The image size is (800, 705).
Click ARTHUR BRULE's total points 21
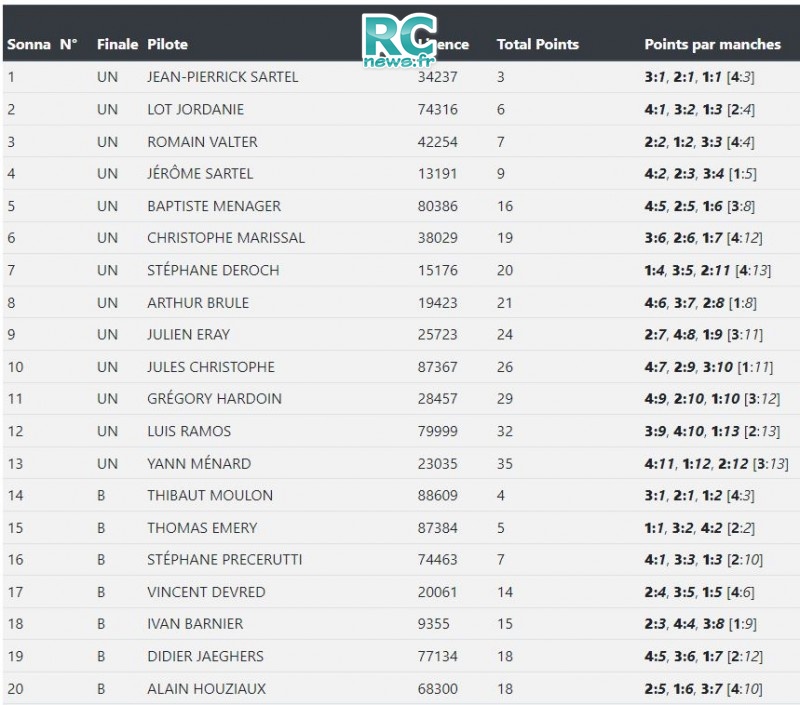tap(504, 302)
